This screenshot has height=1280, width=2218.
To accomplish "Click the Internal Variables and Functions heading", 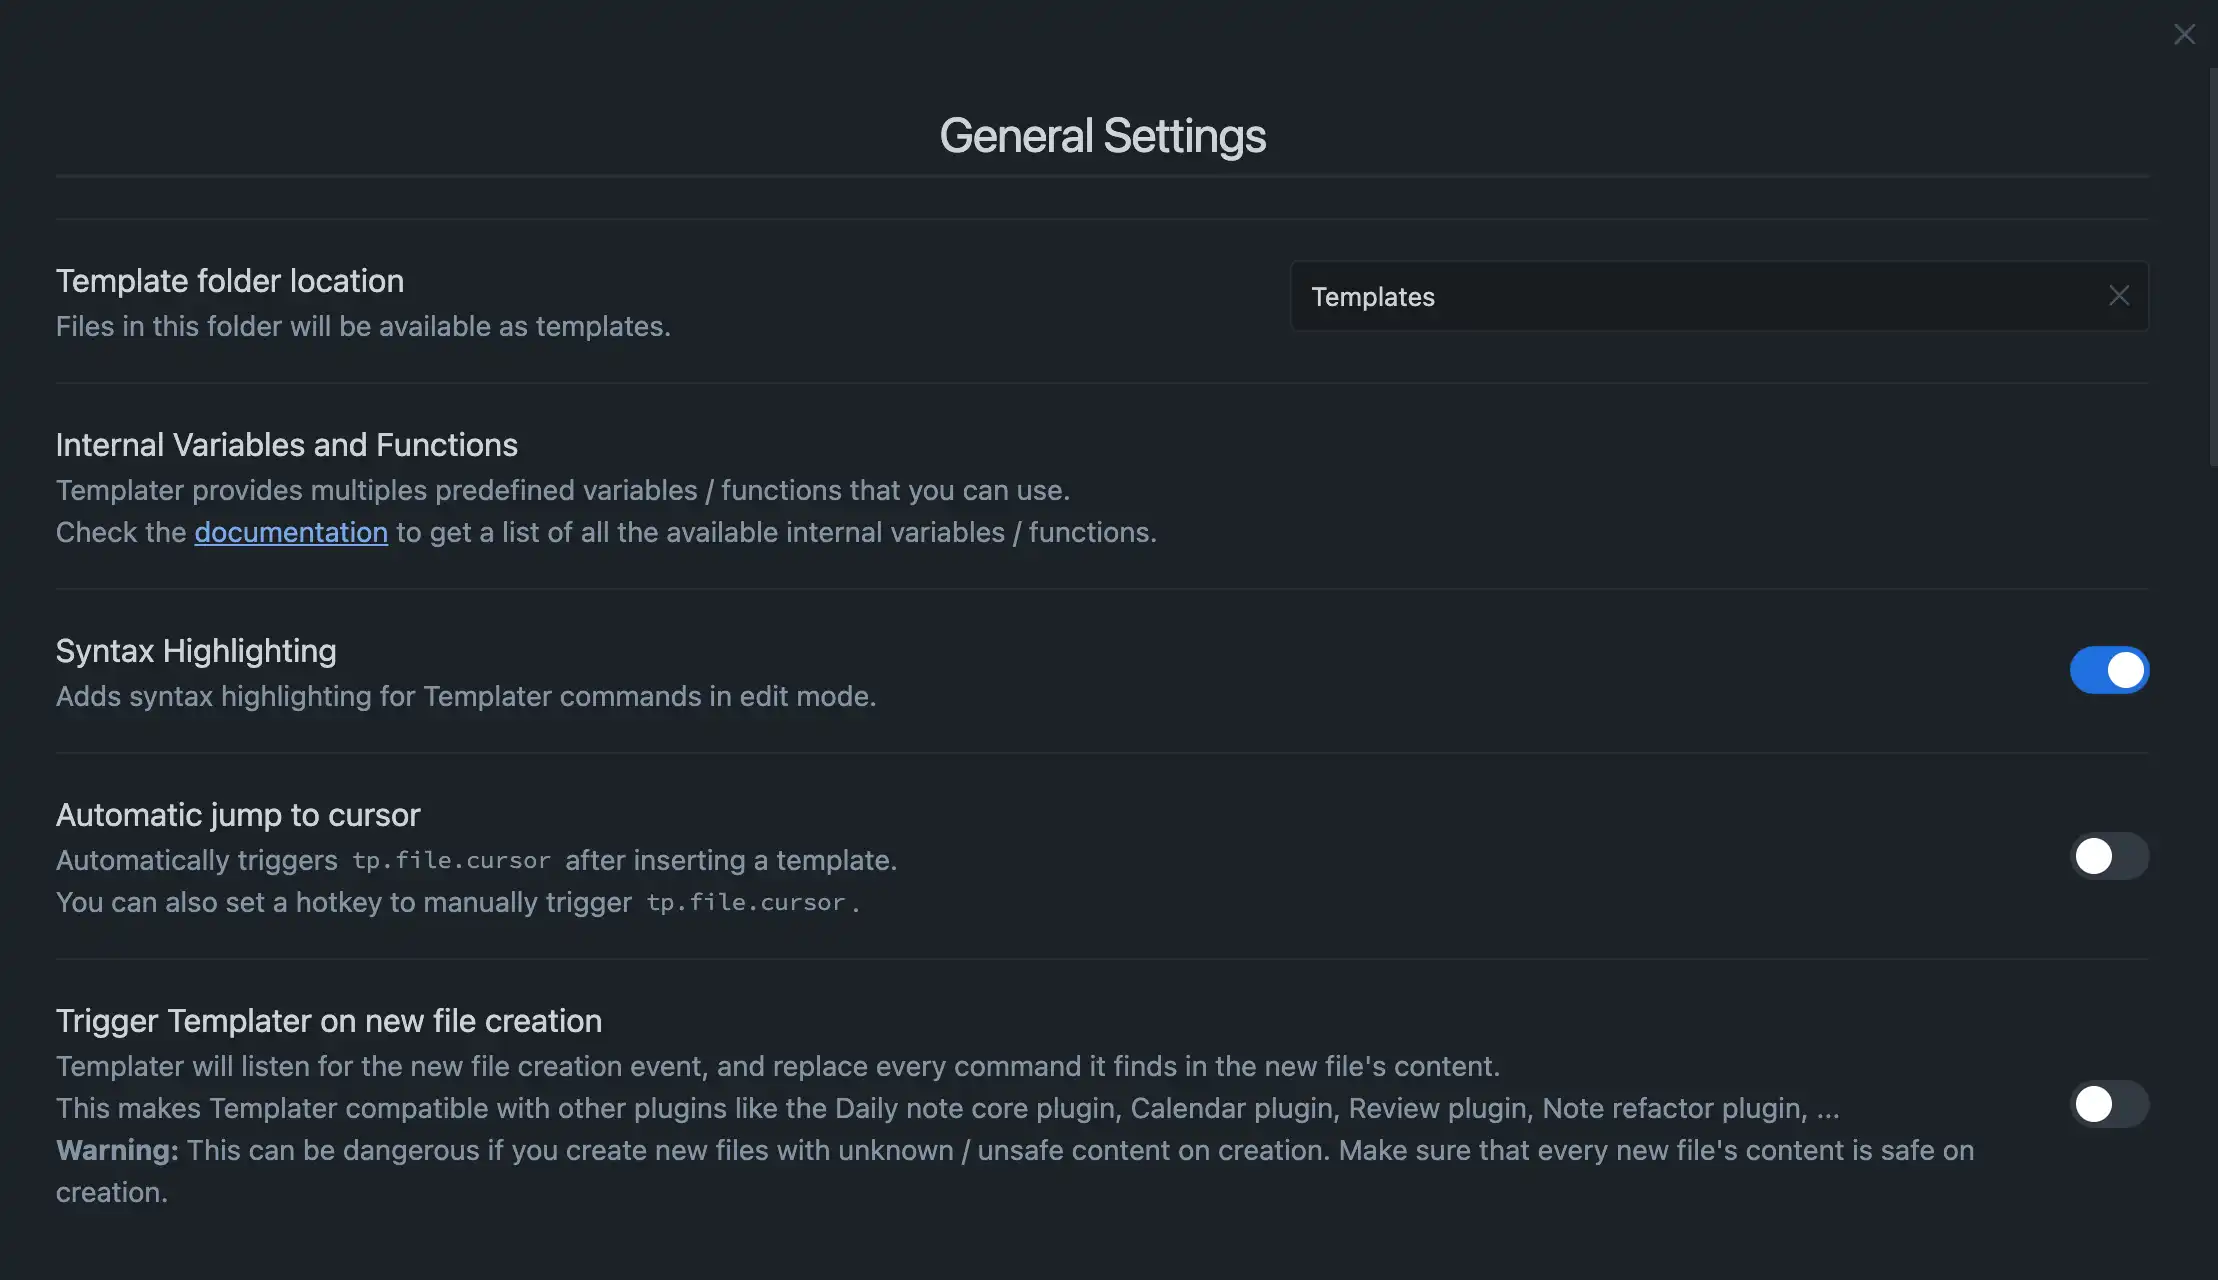I will pyautogui.click(x=287, y=444).
